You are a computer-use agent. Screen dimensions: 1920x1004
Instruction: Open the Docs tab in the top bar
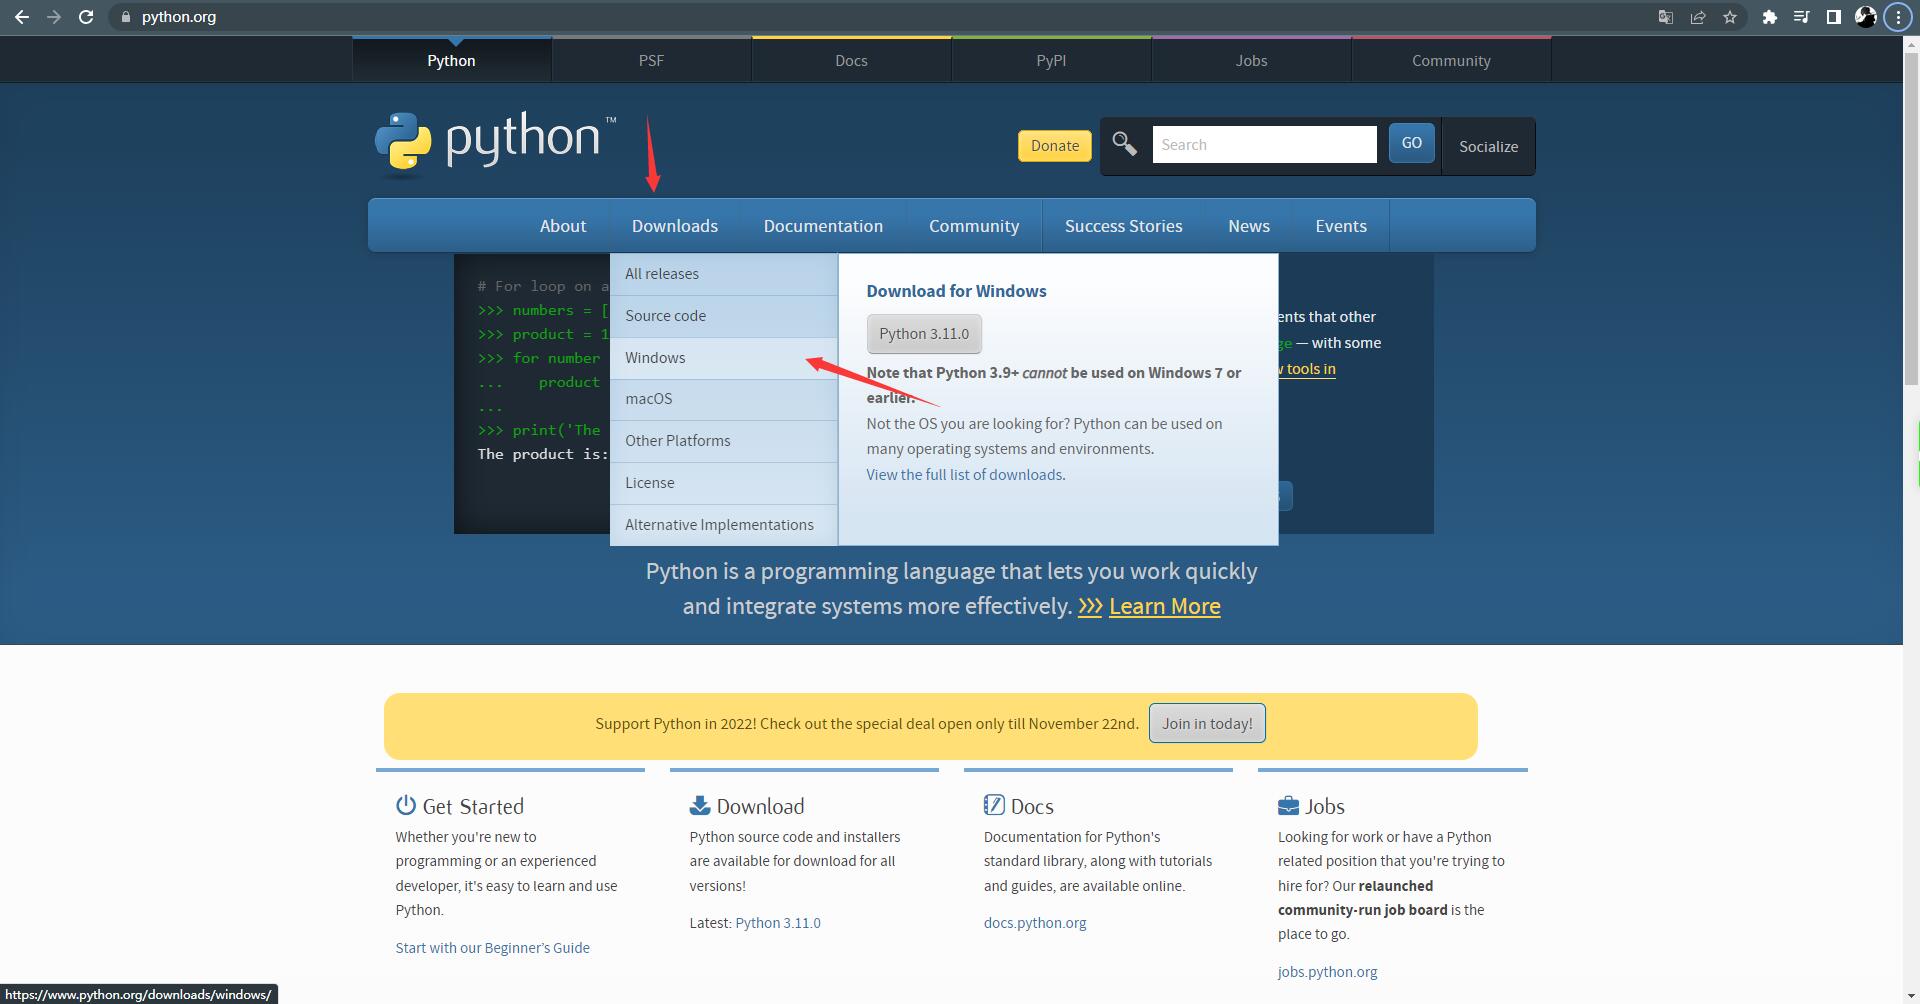pyautogui.click(x=852, y=60)
